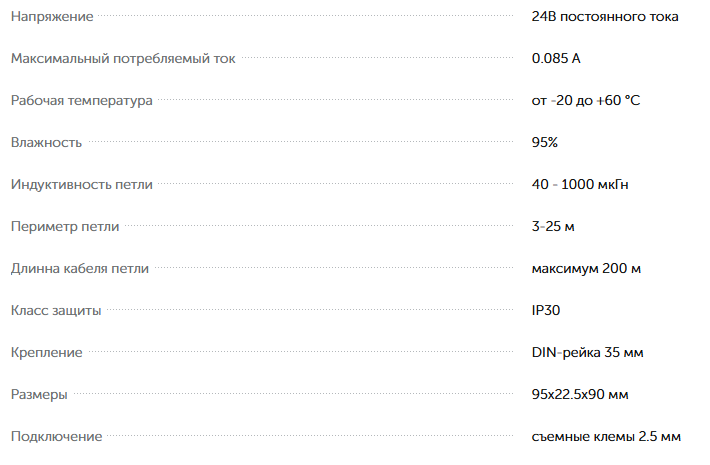Click the "Напряжение" specification label
The image size is (710, 465).
click(x=52, y=17)
